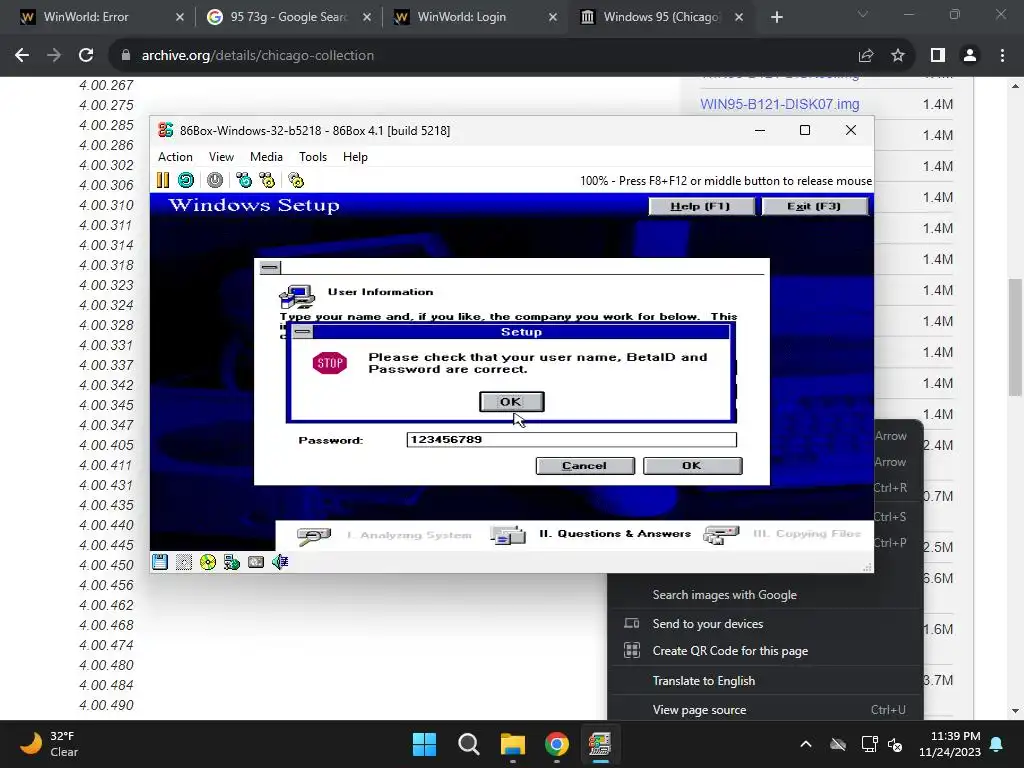Click the hard disk status icon
Viewport: 1024px width, 768px height.
(x=256, y=562)
